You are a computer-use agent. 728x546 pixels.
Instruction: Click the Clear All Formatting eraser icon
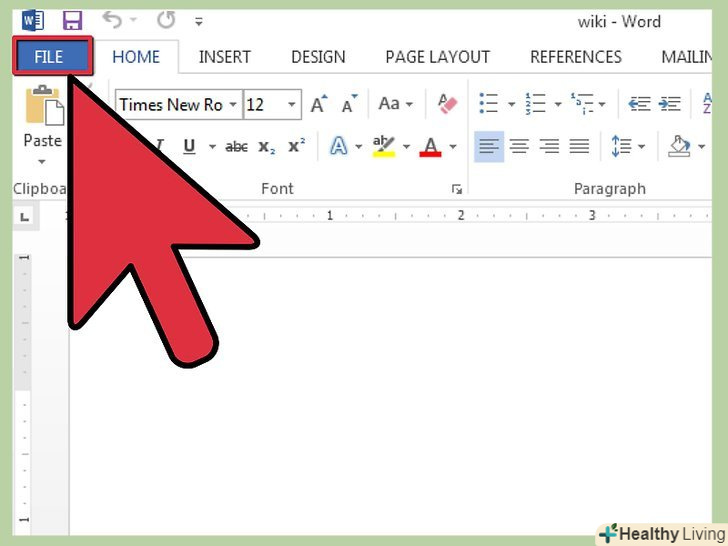(447, 104)
